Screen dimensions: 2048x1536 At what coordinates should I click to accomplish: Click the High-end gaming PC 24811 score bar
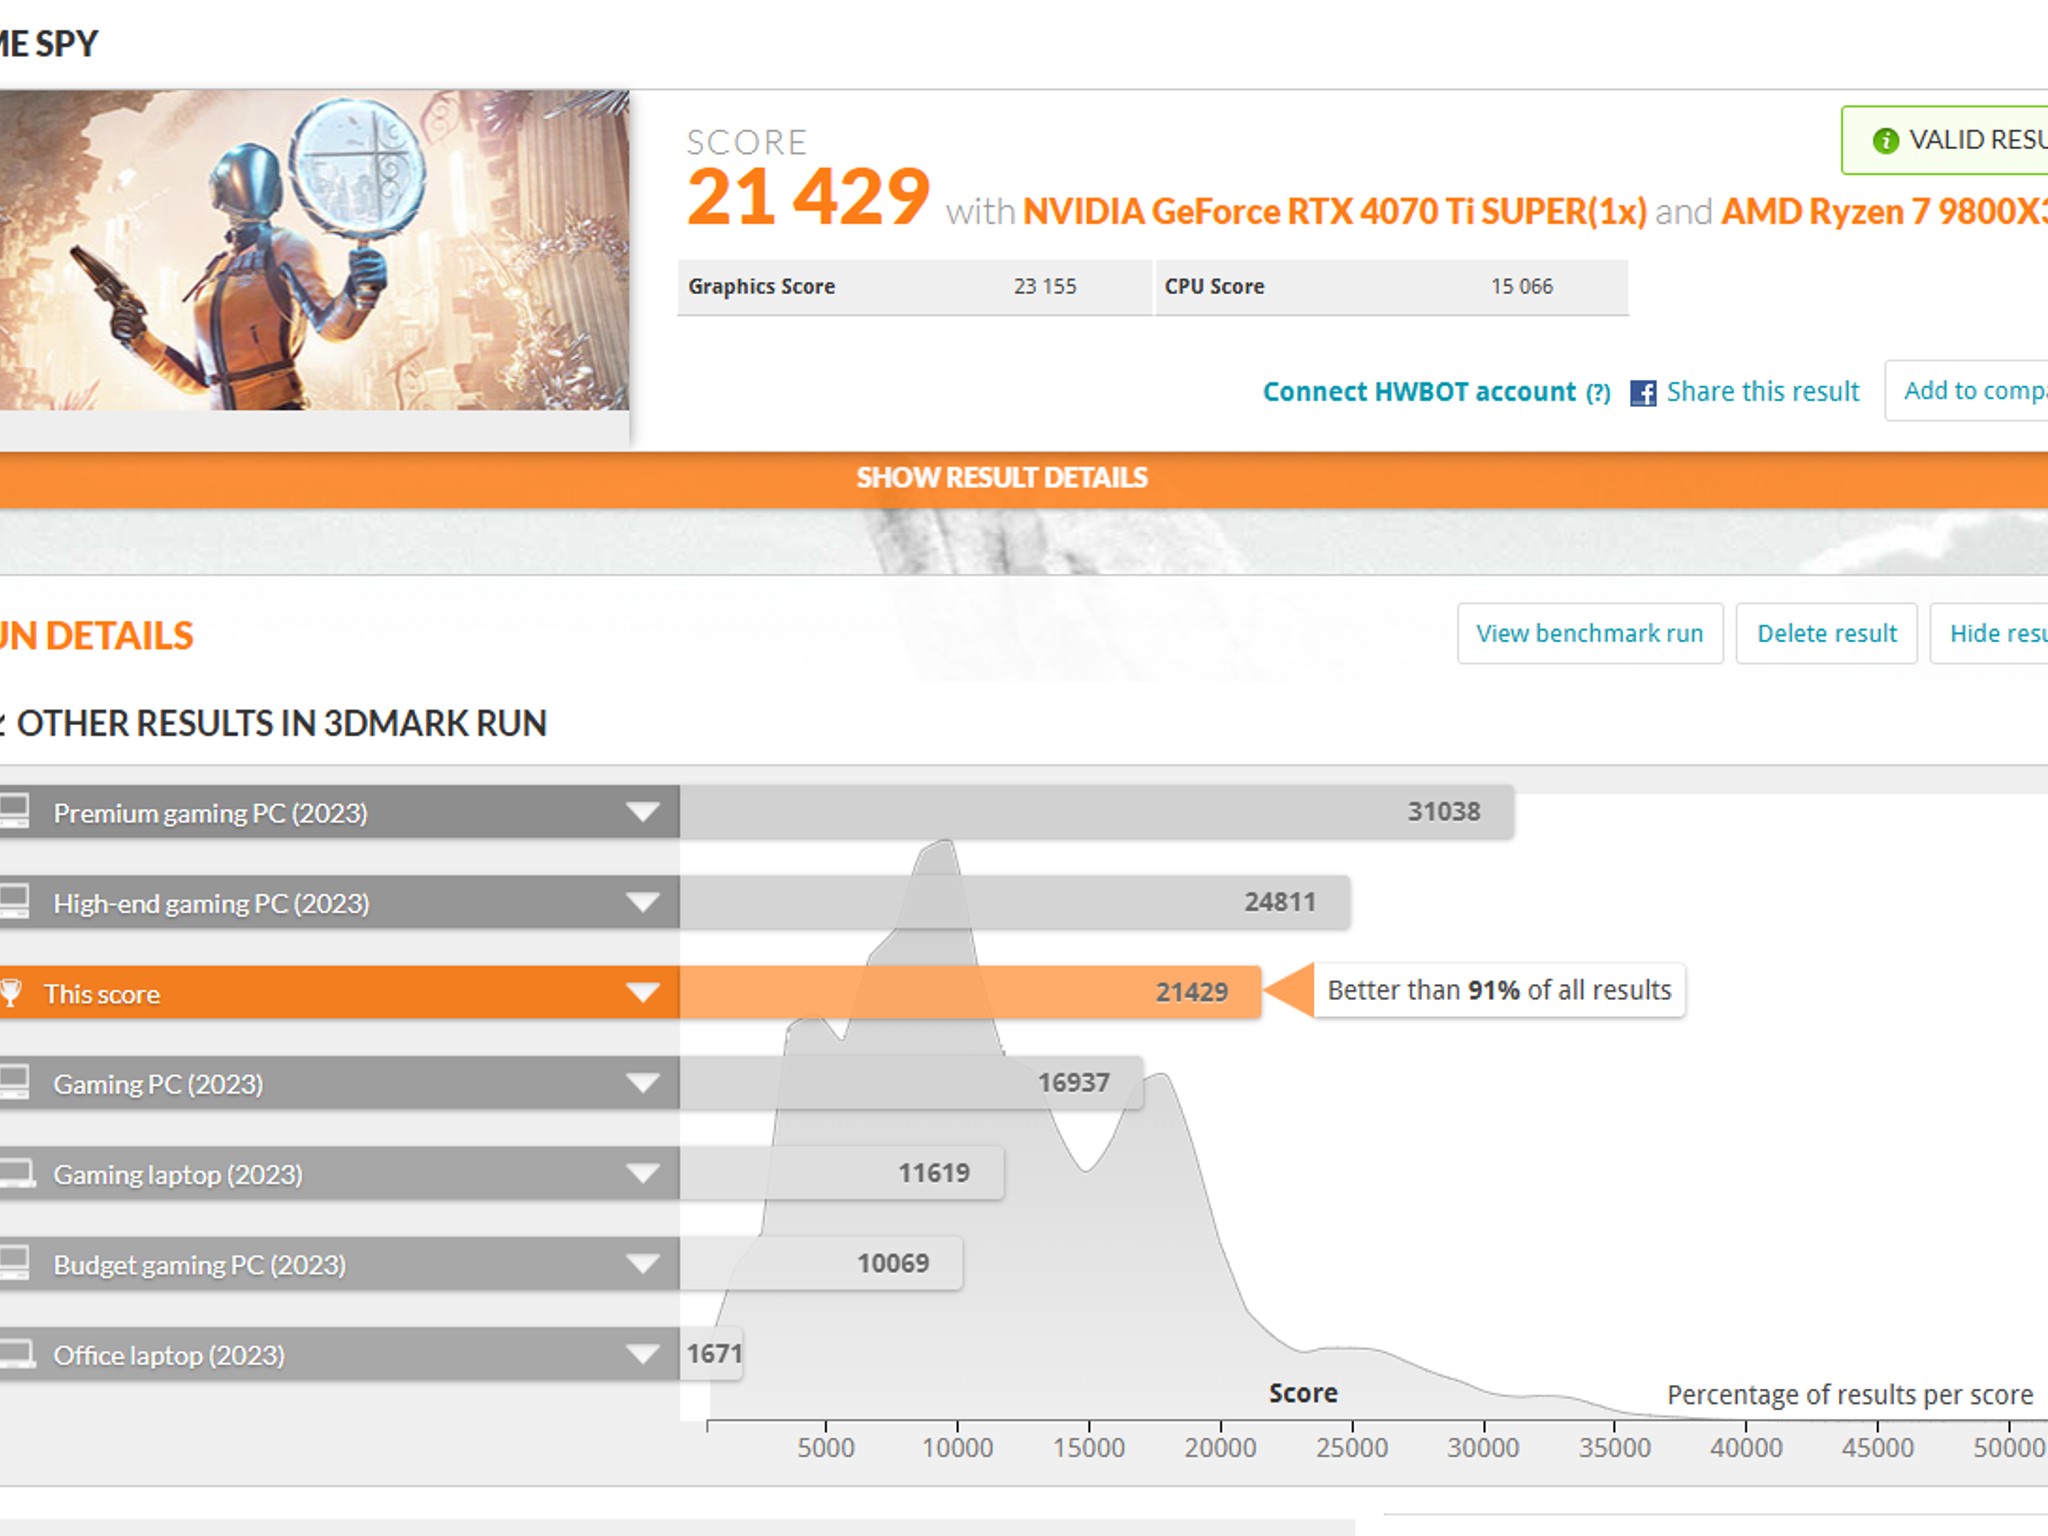(x=1015, y=902)
